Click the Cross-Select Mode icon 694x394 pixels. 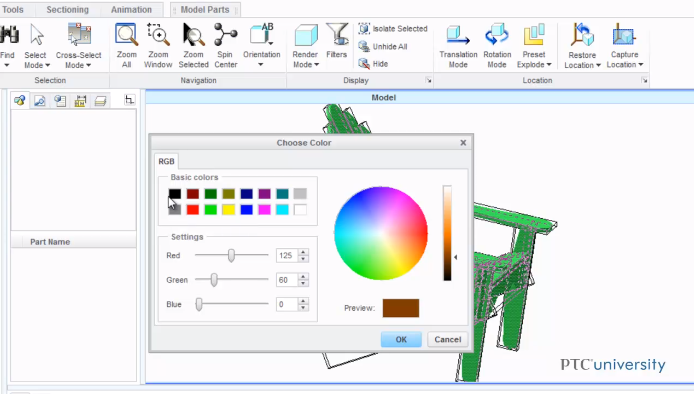point(79,35)
